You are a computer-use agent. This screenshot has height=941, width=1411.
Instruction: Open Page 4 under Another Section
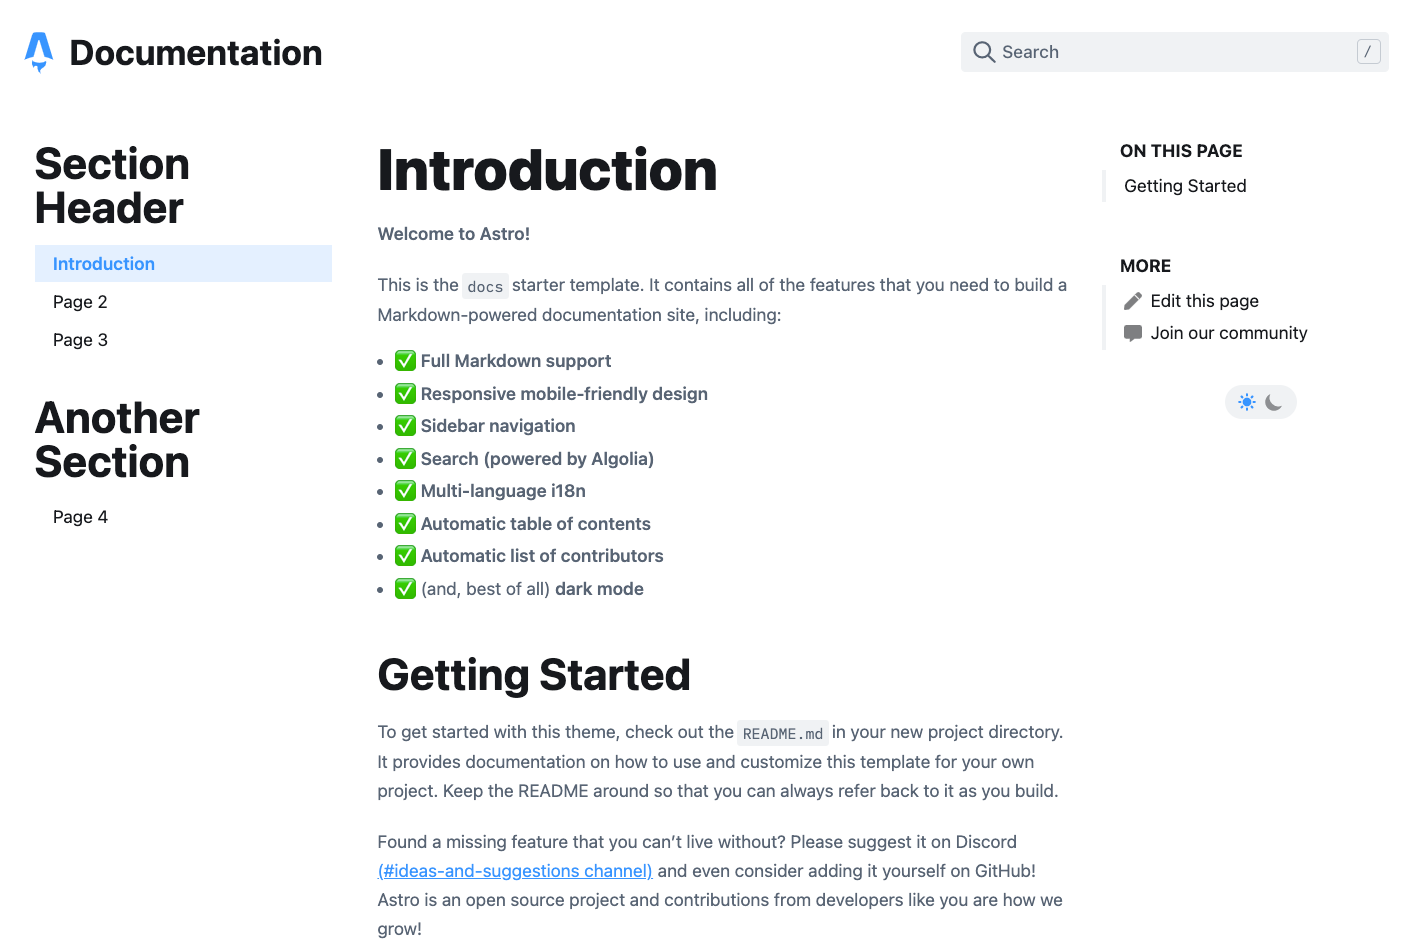(80, 517)
